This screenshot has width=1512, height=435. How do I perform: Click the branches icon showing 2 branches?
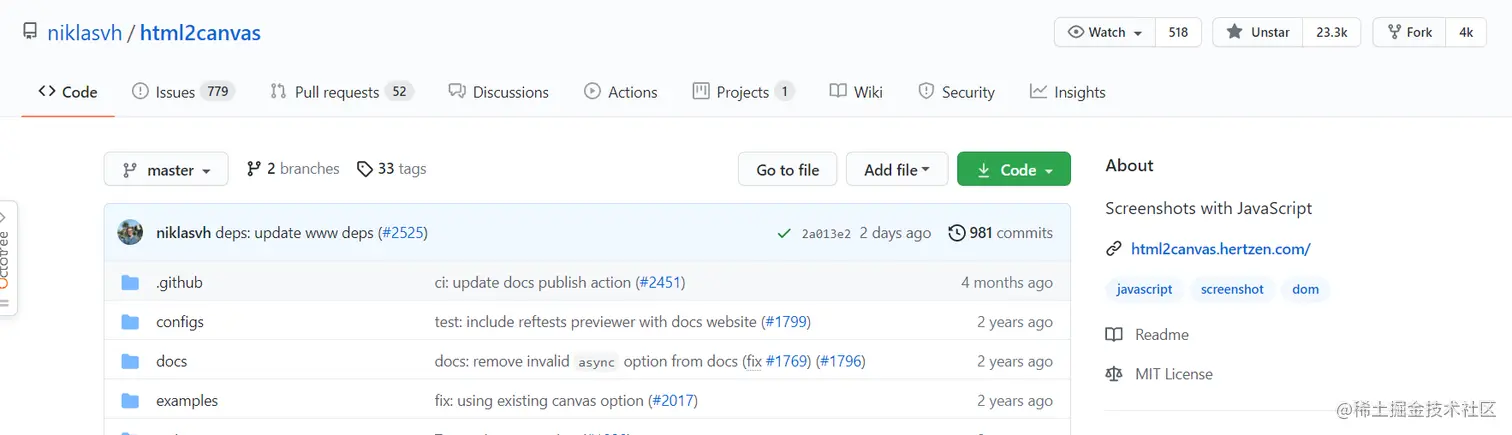point(254,169)
